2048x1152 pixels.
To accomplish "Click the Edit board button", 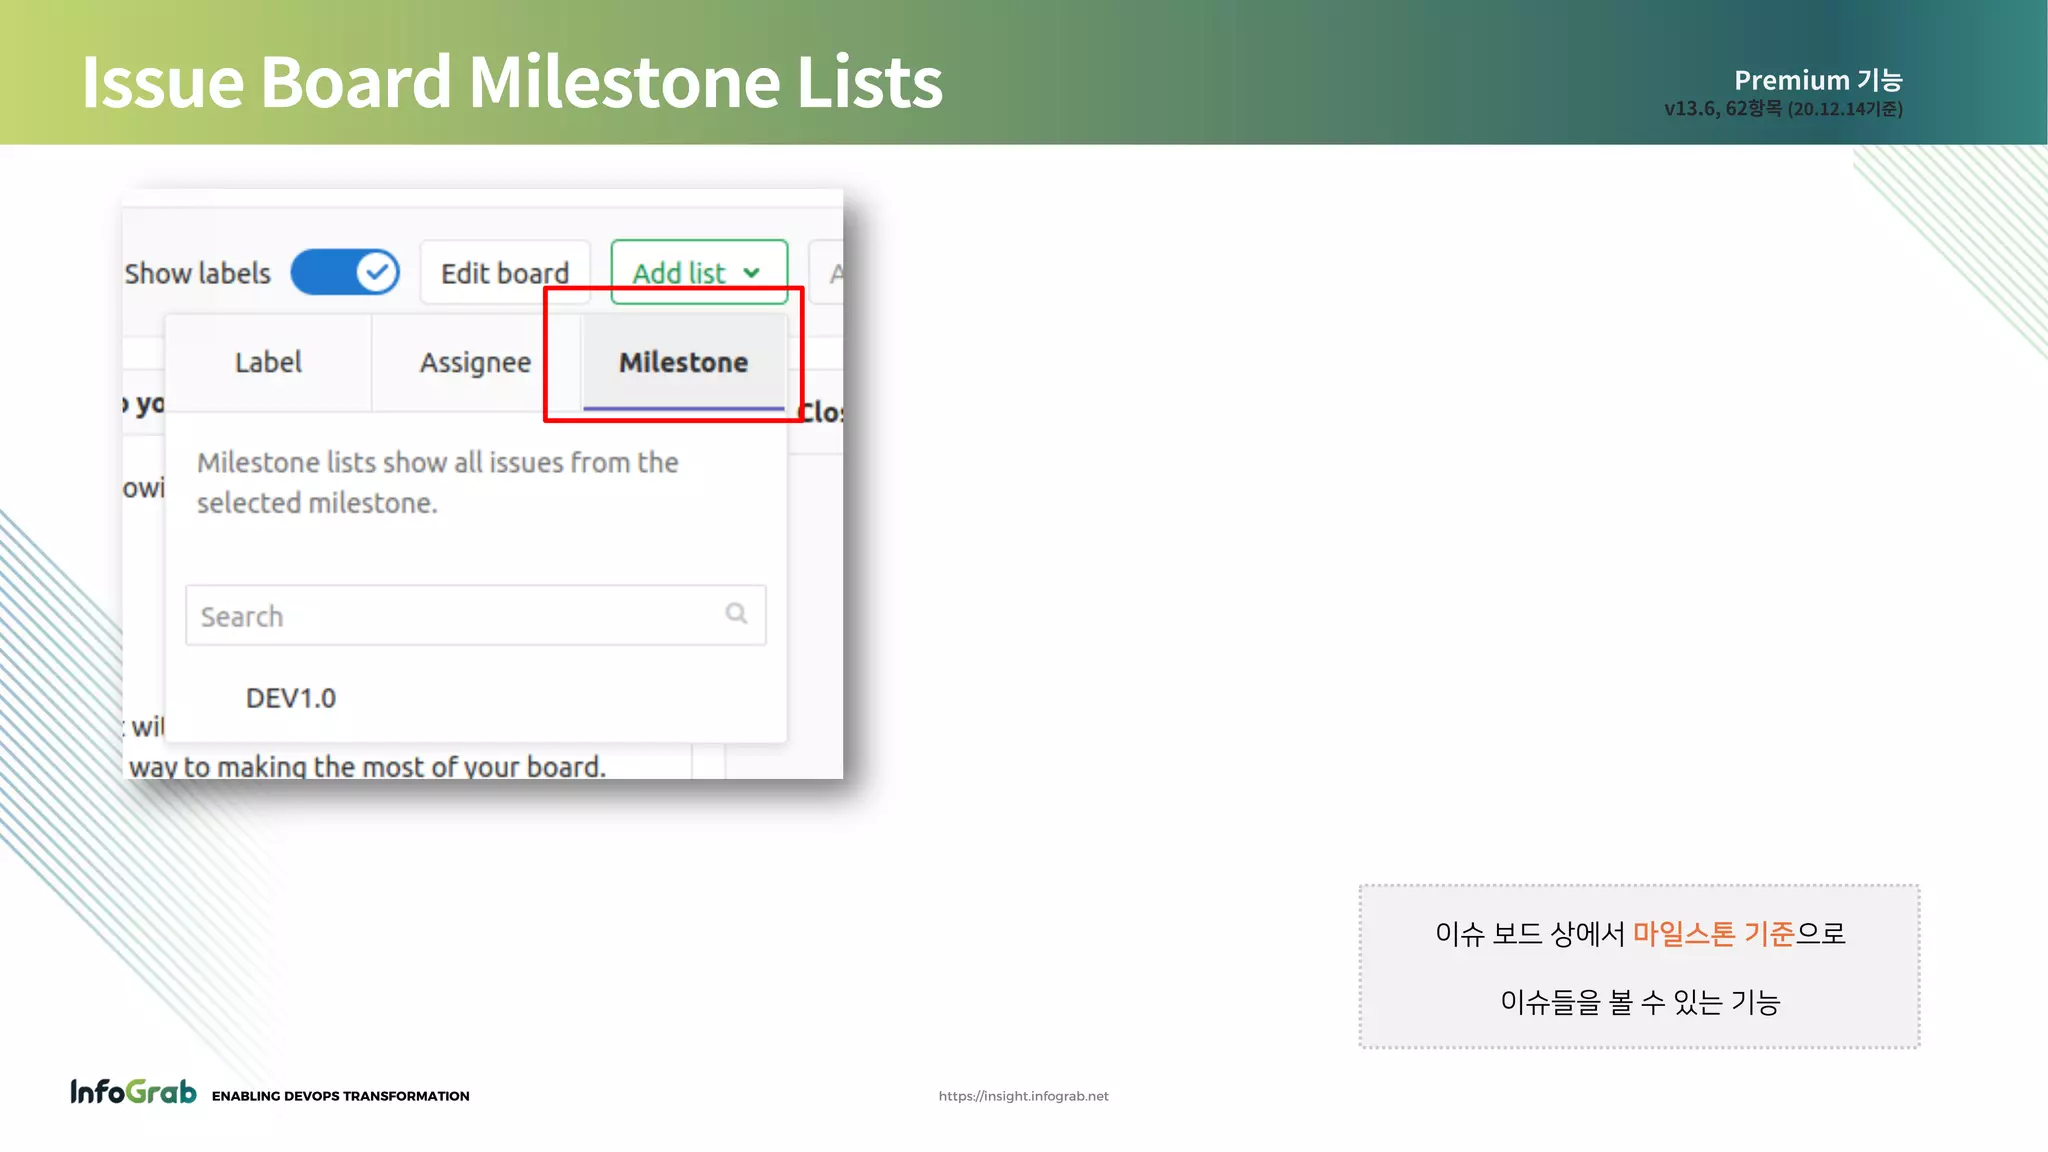I will pyautogui.click(x=505, y=272).
